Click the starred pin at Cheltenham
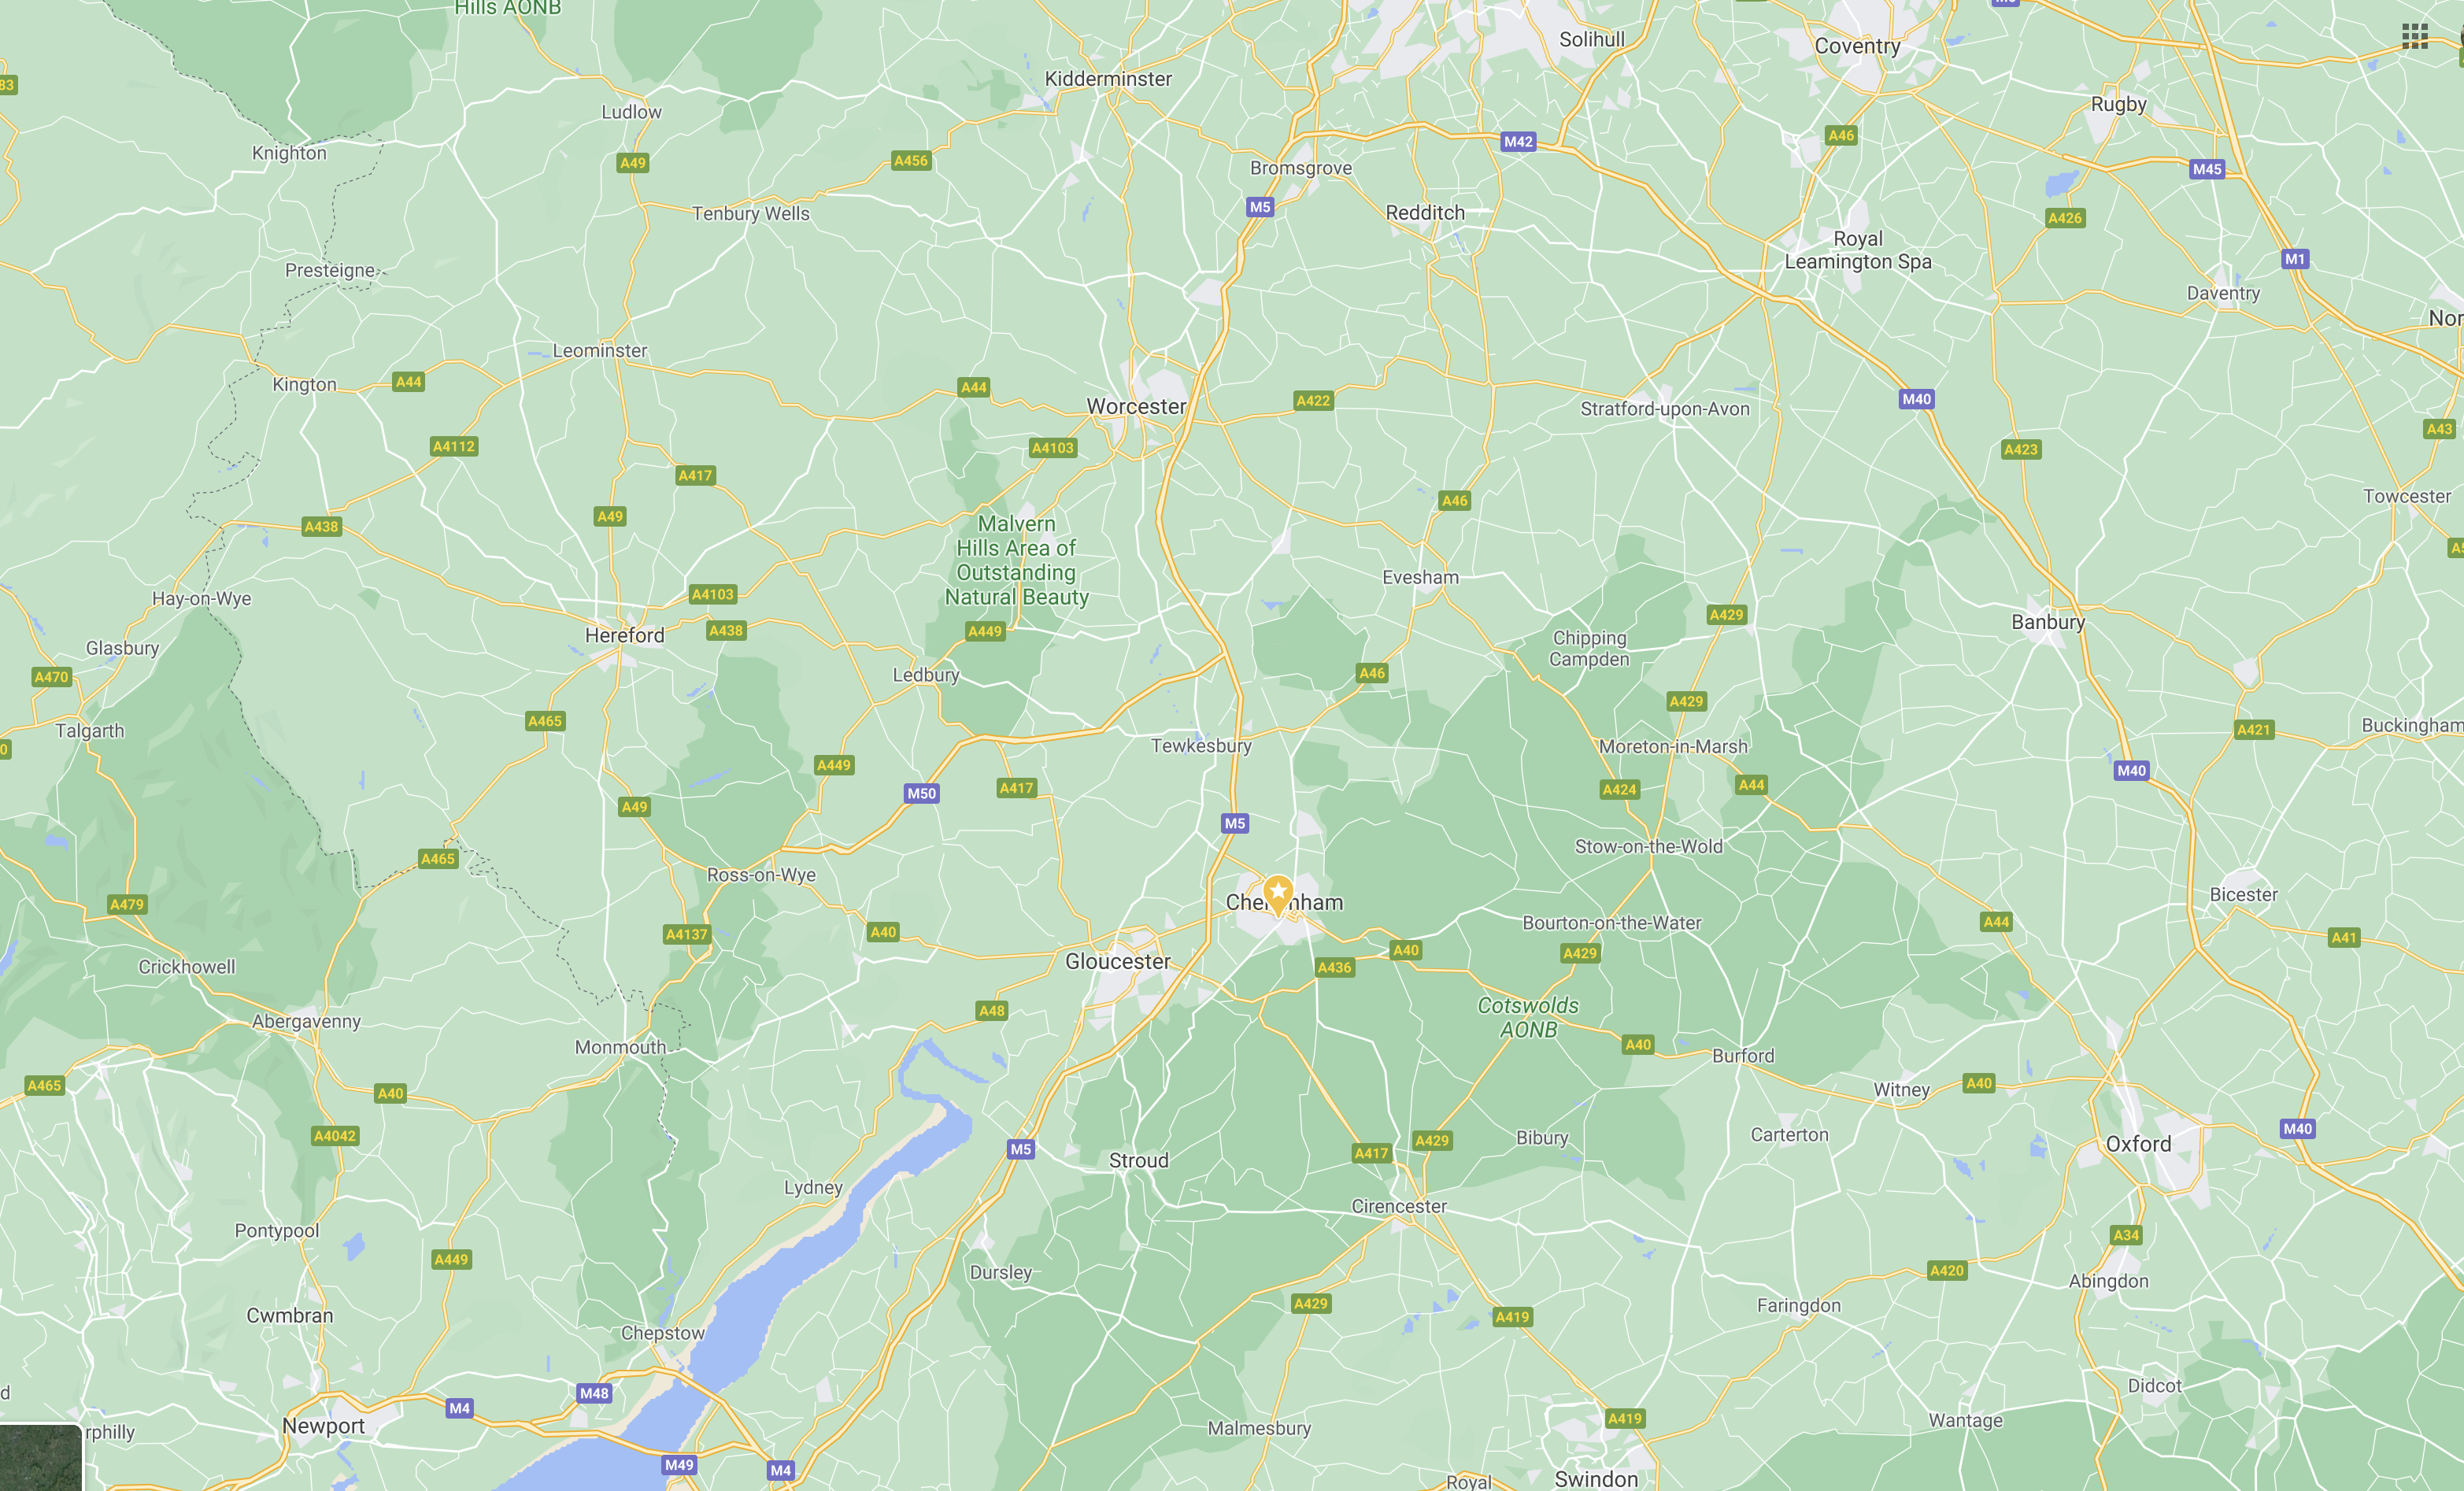 (x=1278, y=893)
